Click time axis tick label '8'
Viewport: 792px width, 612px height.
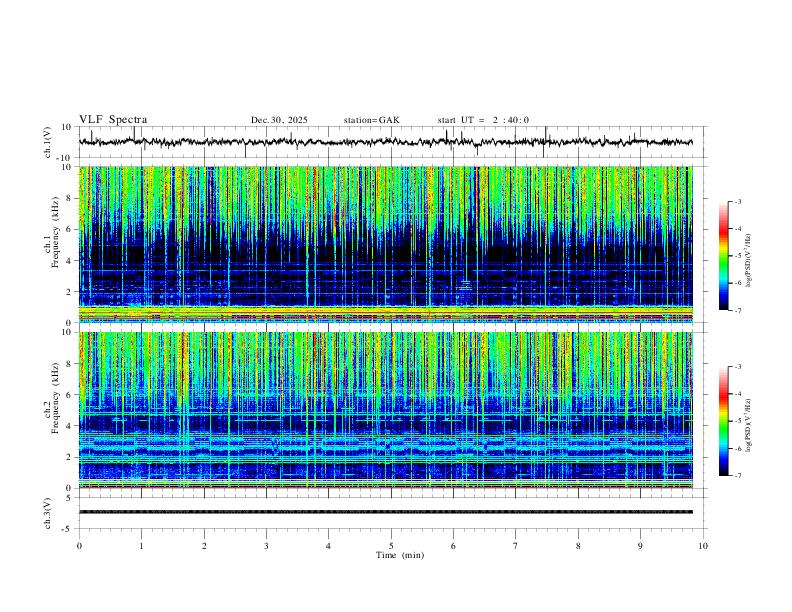tap(578, 546)
